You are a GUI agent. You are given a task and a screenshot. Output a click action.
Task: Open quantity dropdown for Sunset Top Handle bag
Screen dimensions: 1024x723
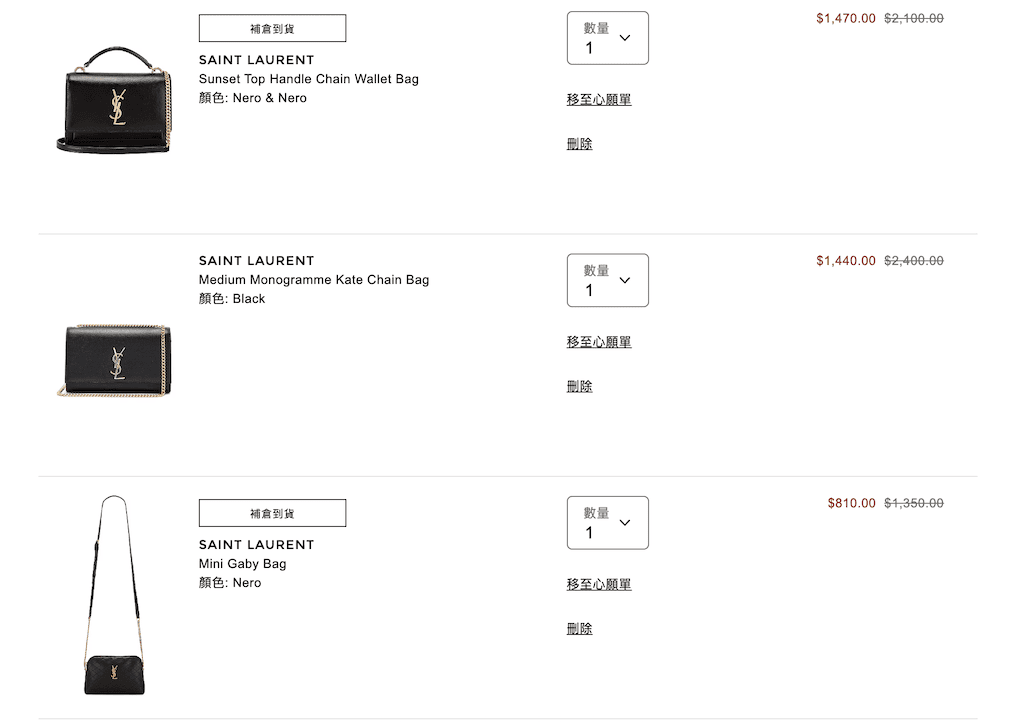pos(607,38)
